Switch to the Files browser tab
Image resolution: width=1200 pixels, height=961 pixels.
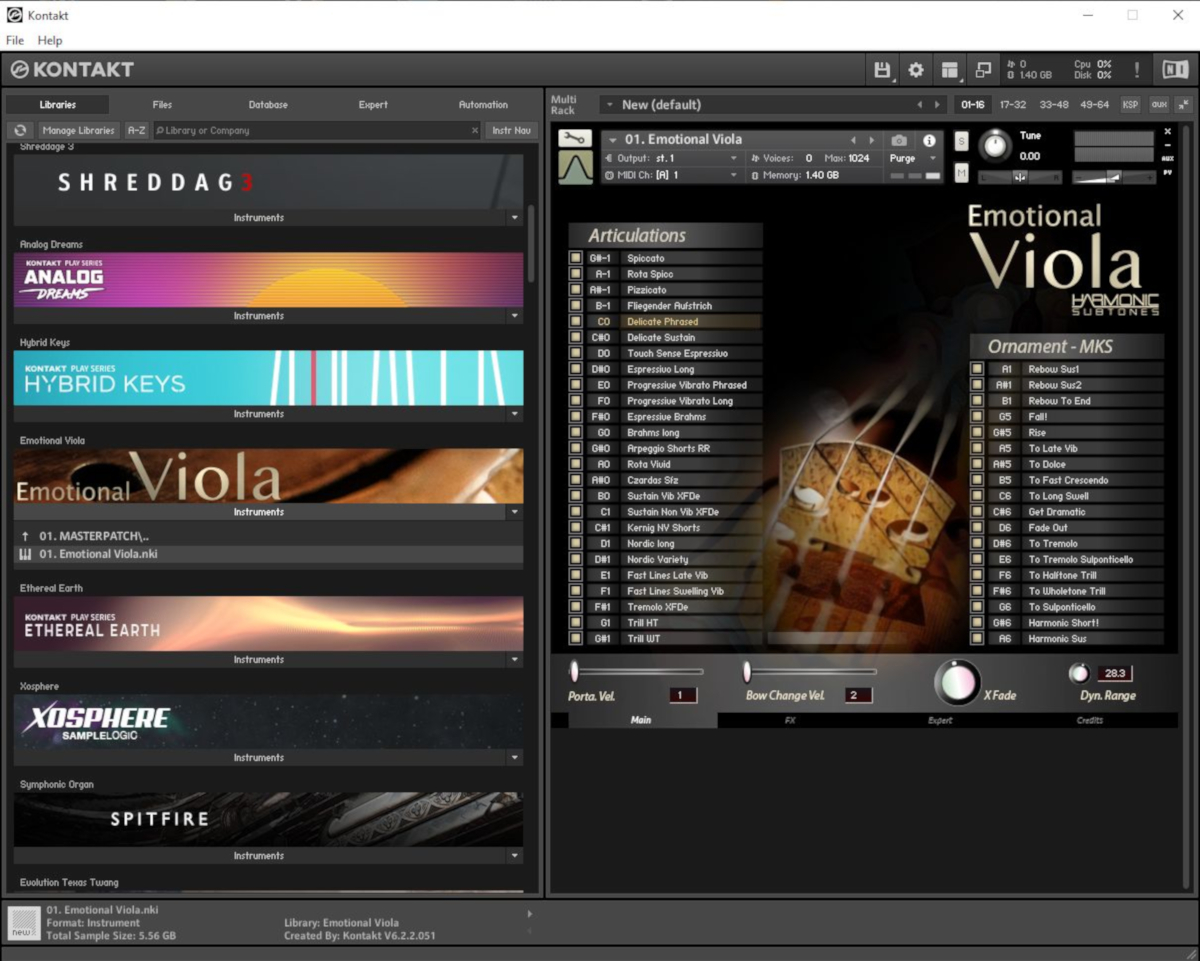point(162,105)
